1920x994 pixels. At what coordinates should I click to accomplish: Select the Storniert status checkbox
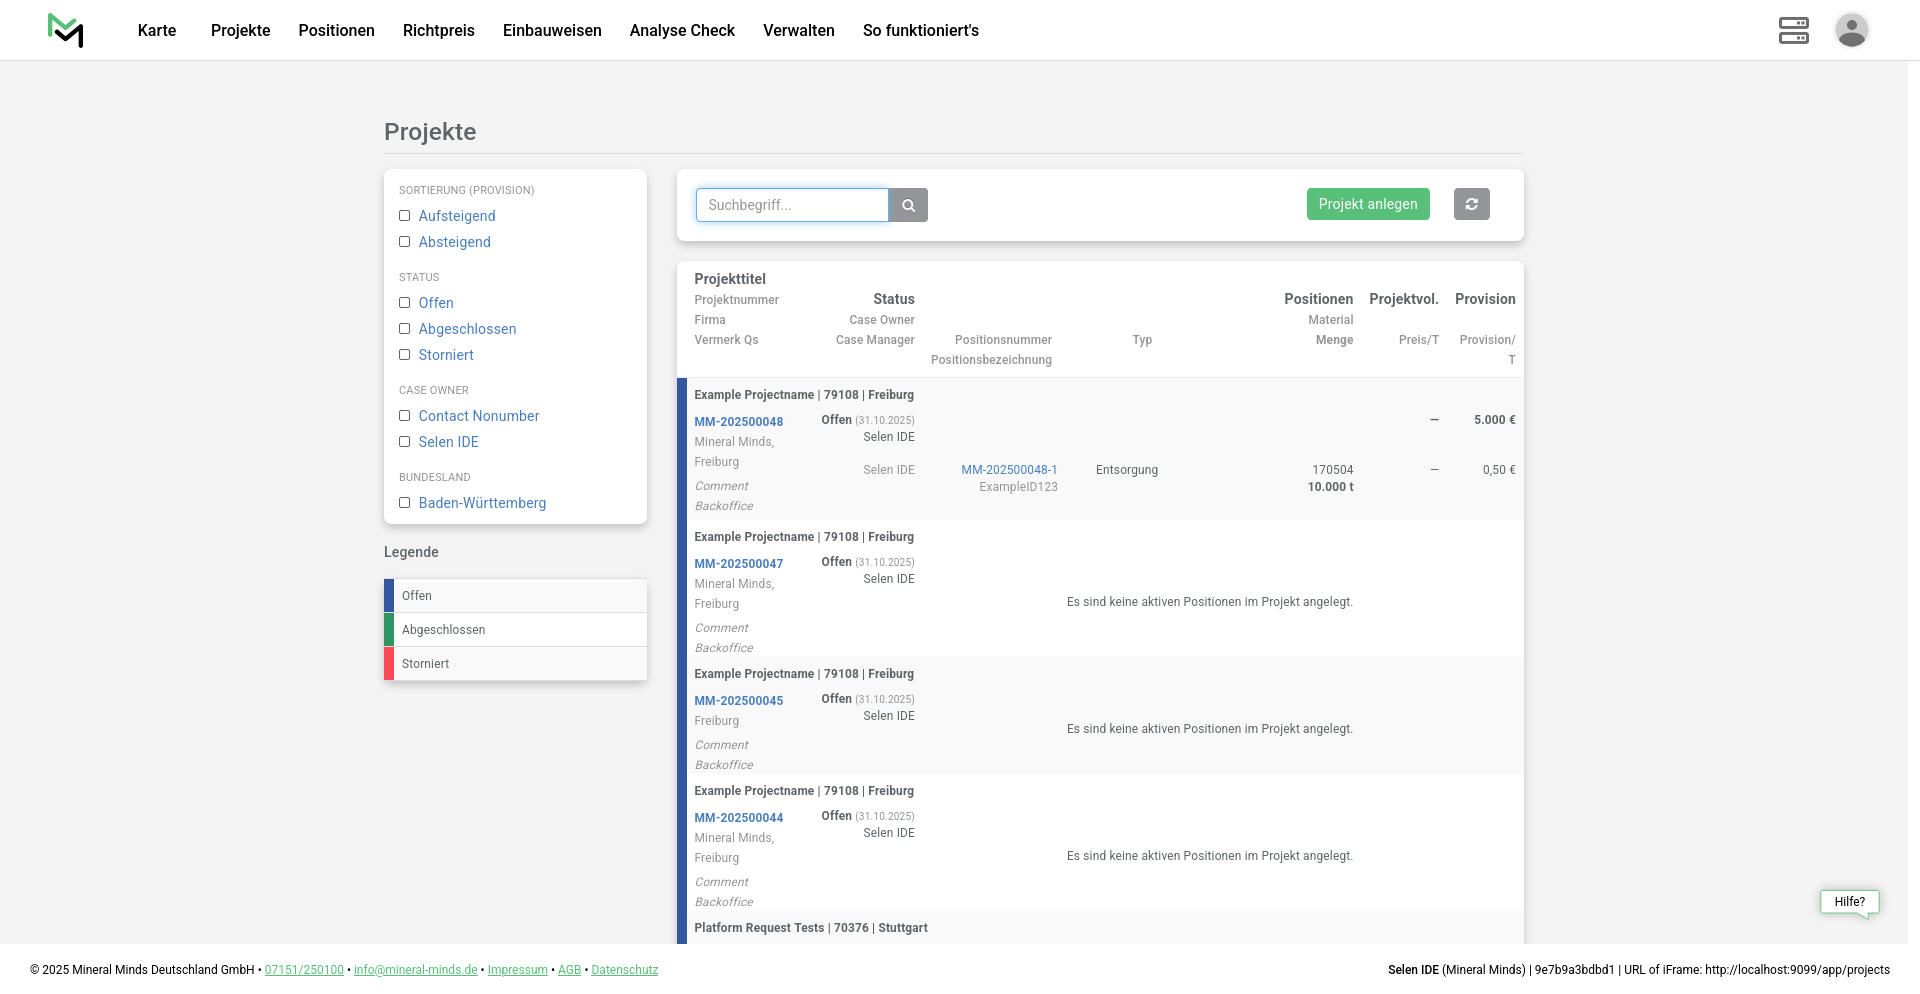(x=405, y=355)
